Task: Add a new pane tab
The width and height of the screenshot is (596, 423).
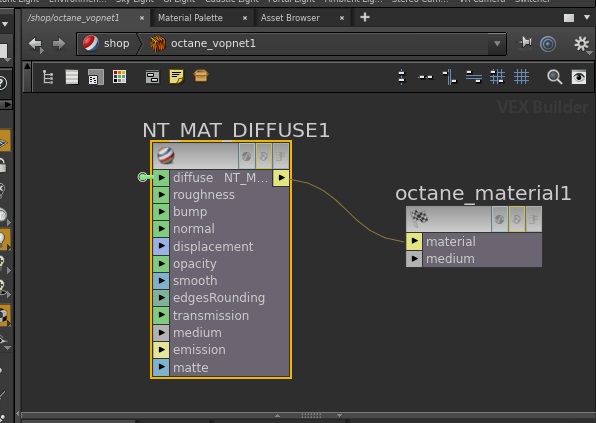Action: [365, 17]
